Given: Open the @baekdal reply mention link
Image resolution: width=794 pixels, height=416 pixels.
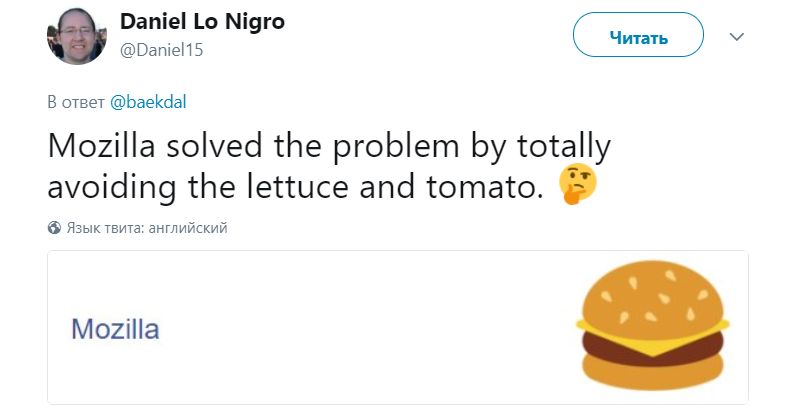Looking at the screenshot, I should (148, 101).
